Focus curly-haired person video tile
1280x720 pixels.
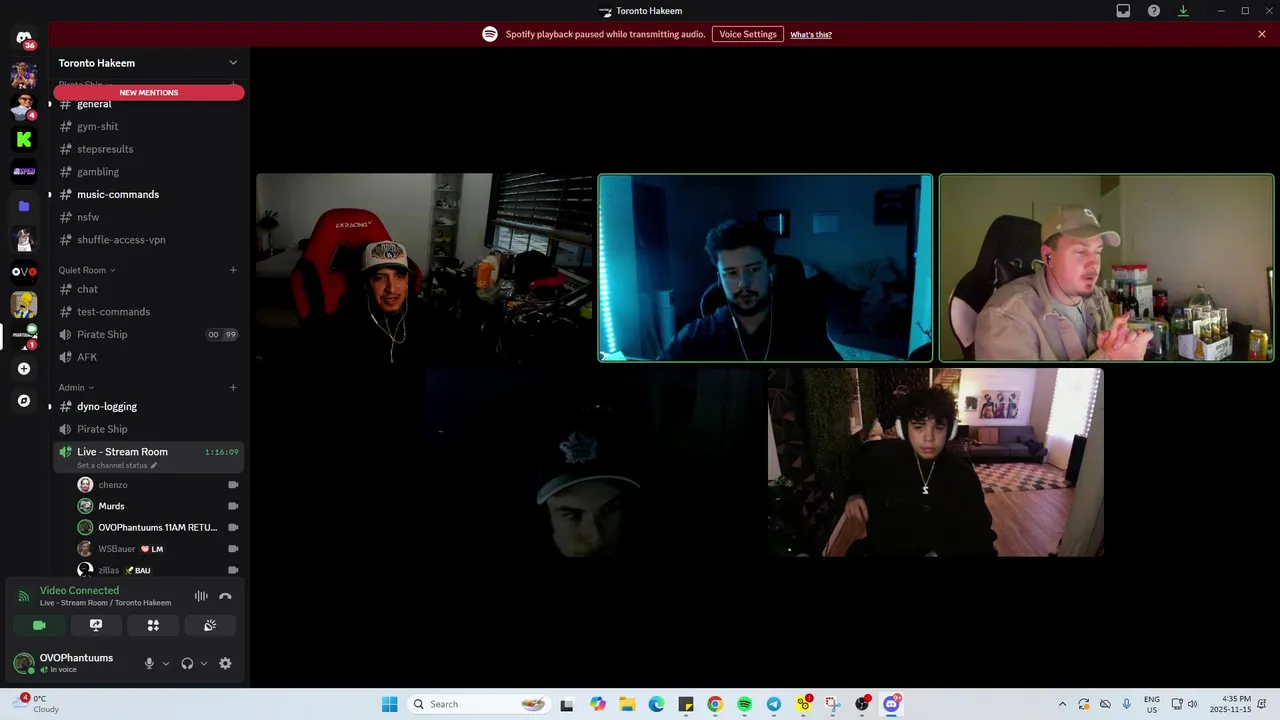[936, 462]
